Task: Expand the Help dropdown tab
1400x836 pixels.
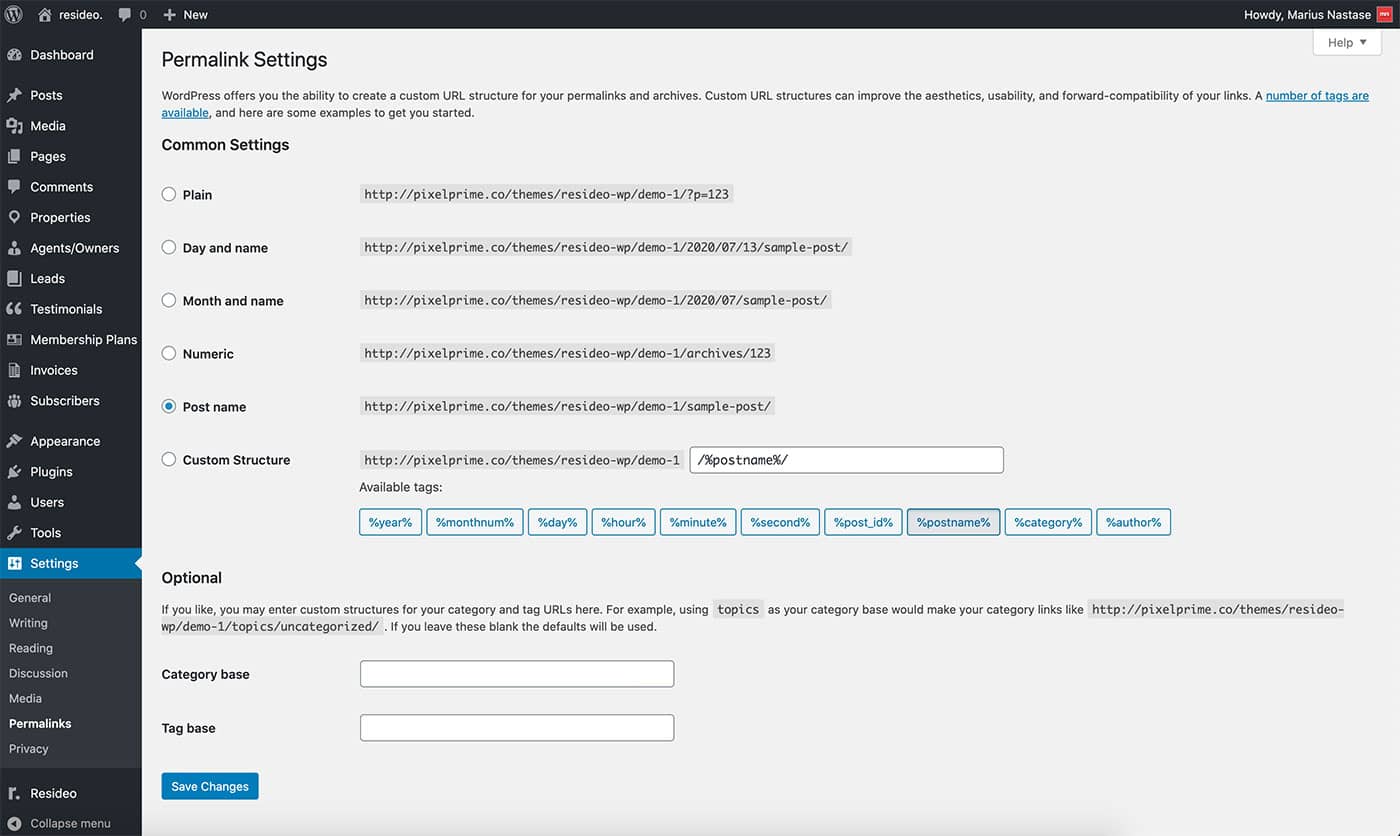Action: pyautogui.click(x=1346, y=43)
